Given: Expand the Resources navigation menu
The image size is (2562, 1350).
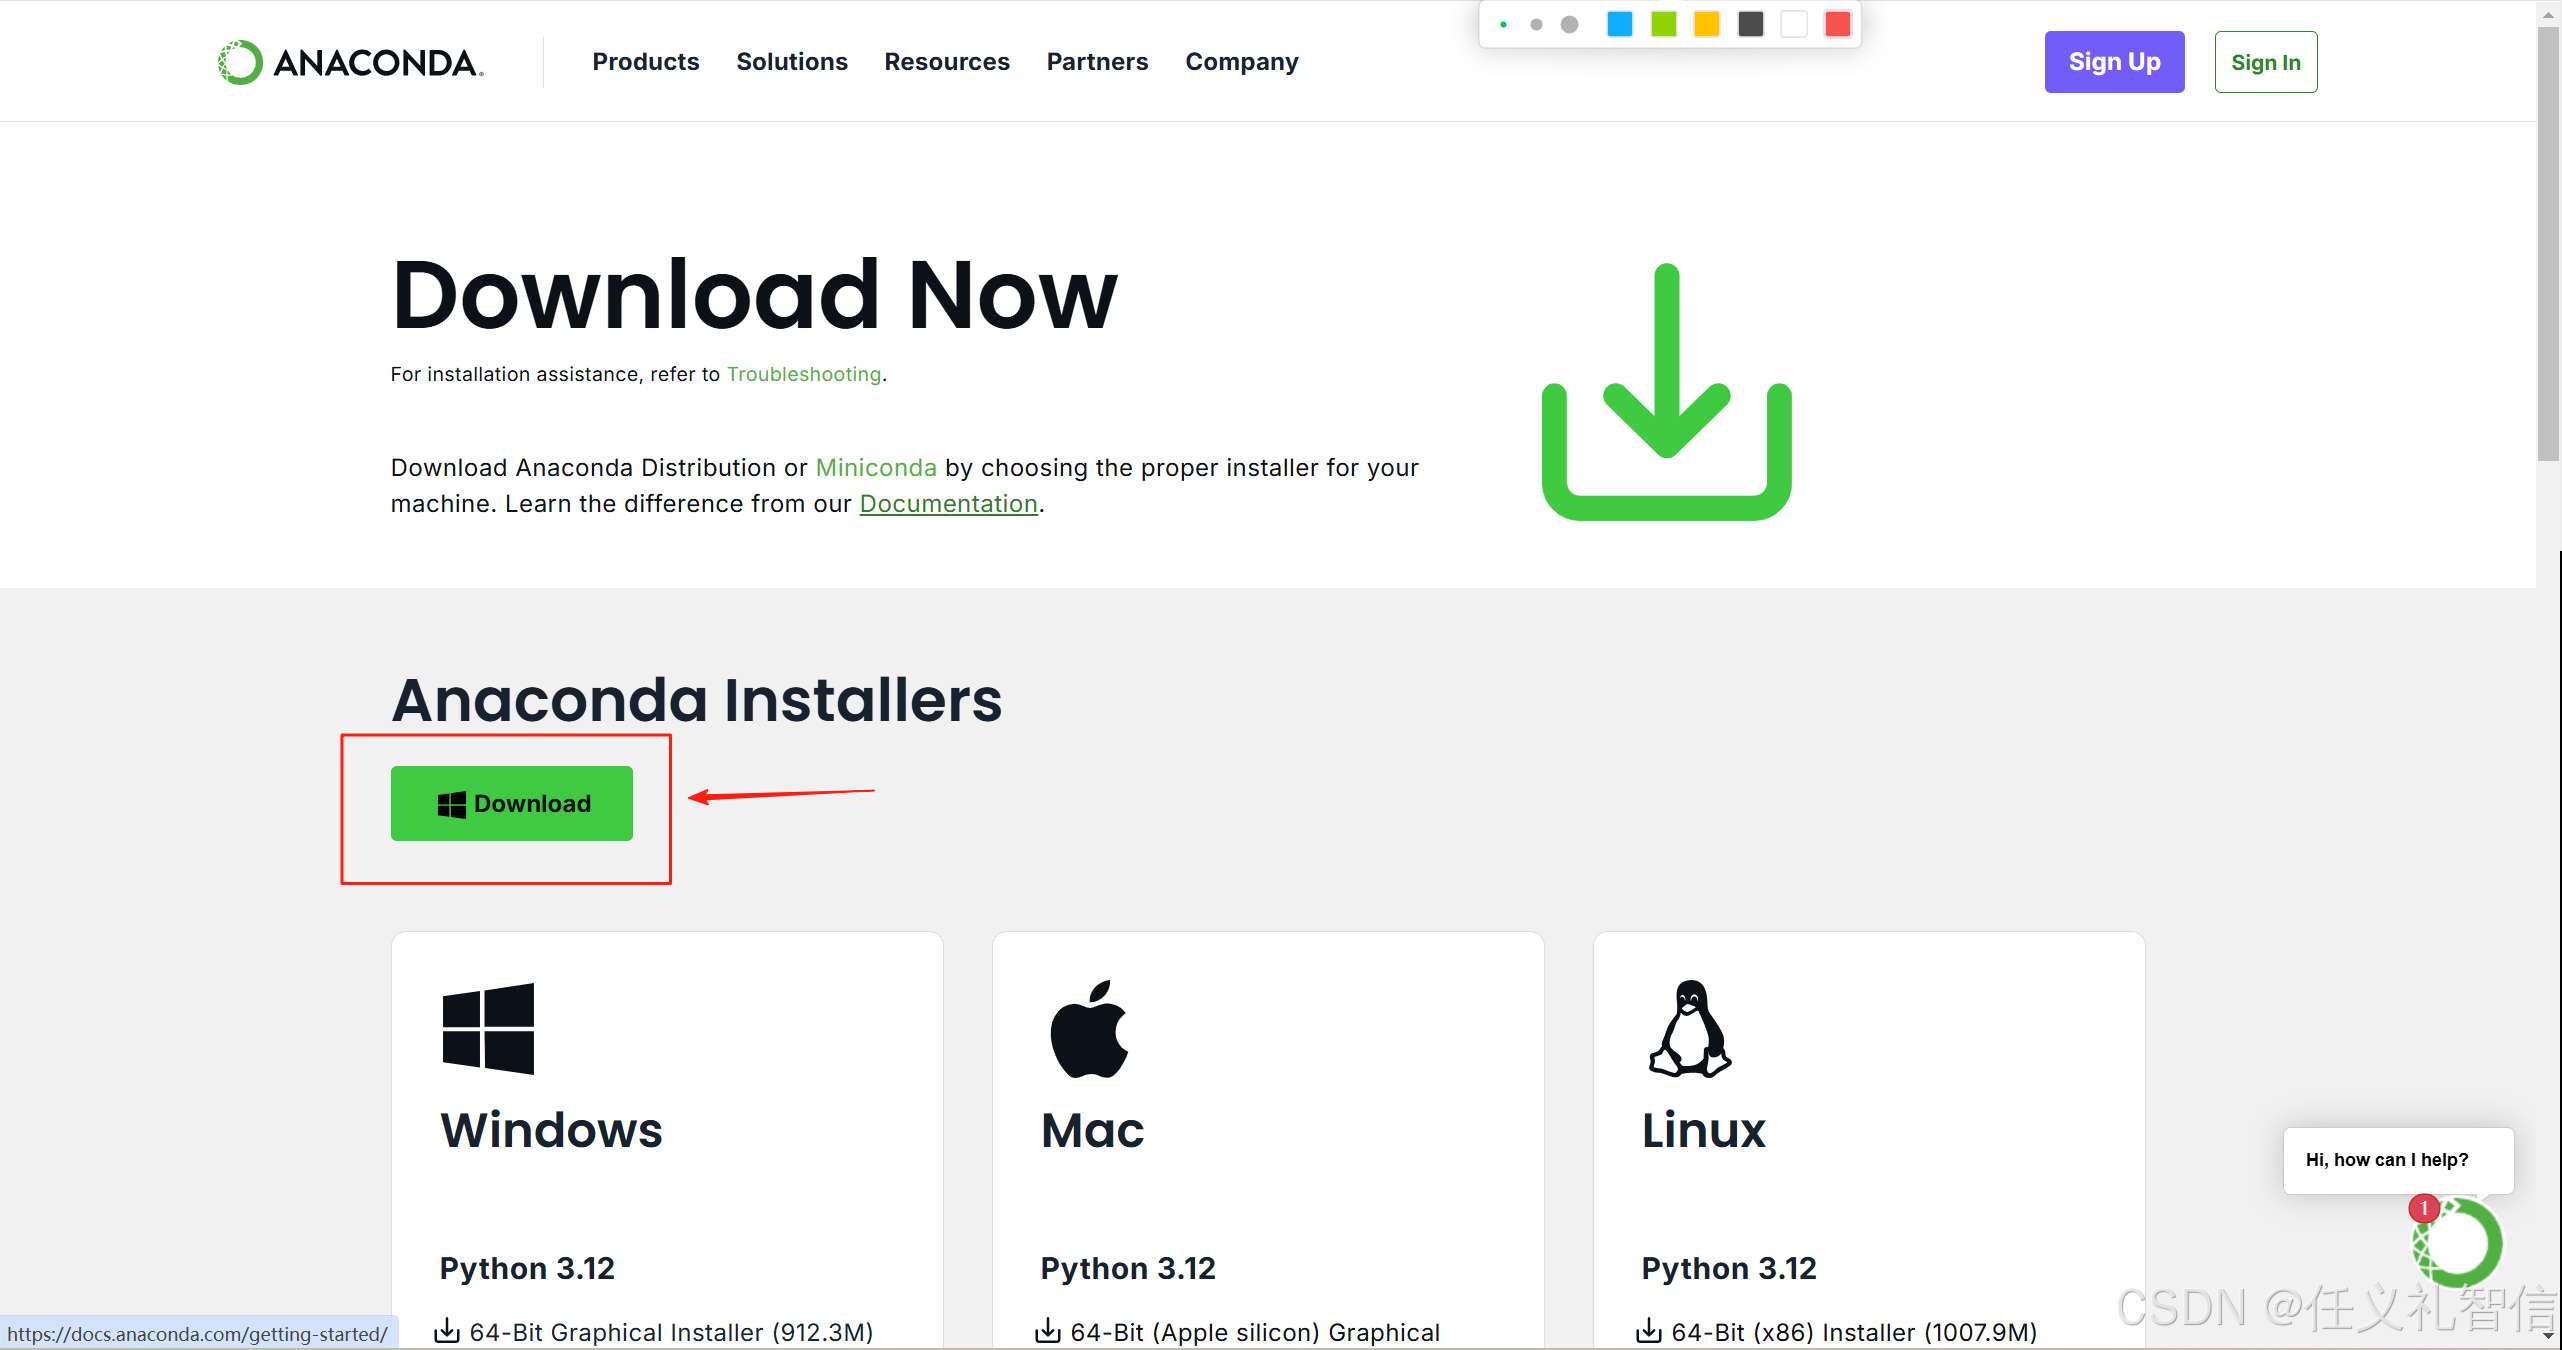Looking at the screenshot, I should (946, 62).
